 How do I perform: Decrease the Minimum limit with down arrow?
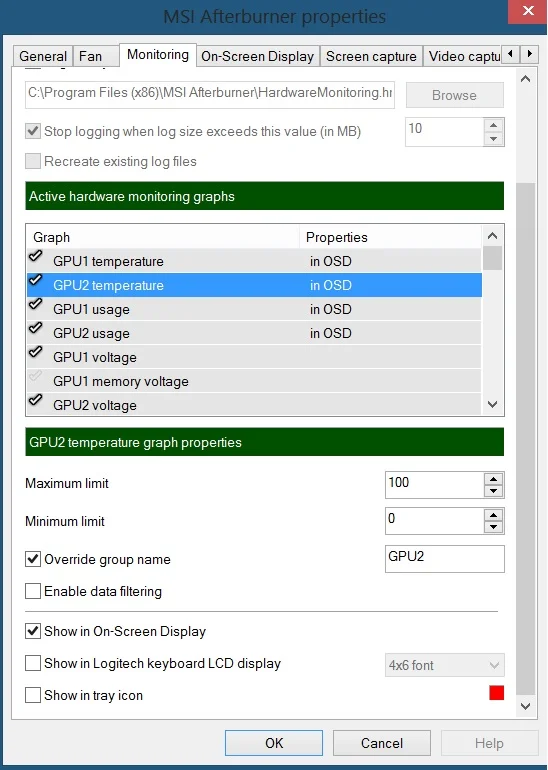coord(493,527)
